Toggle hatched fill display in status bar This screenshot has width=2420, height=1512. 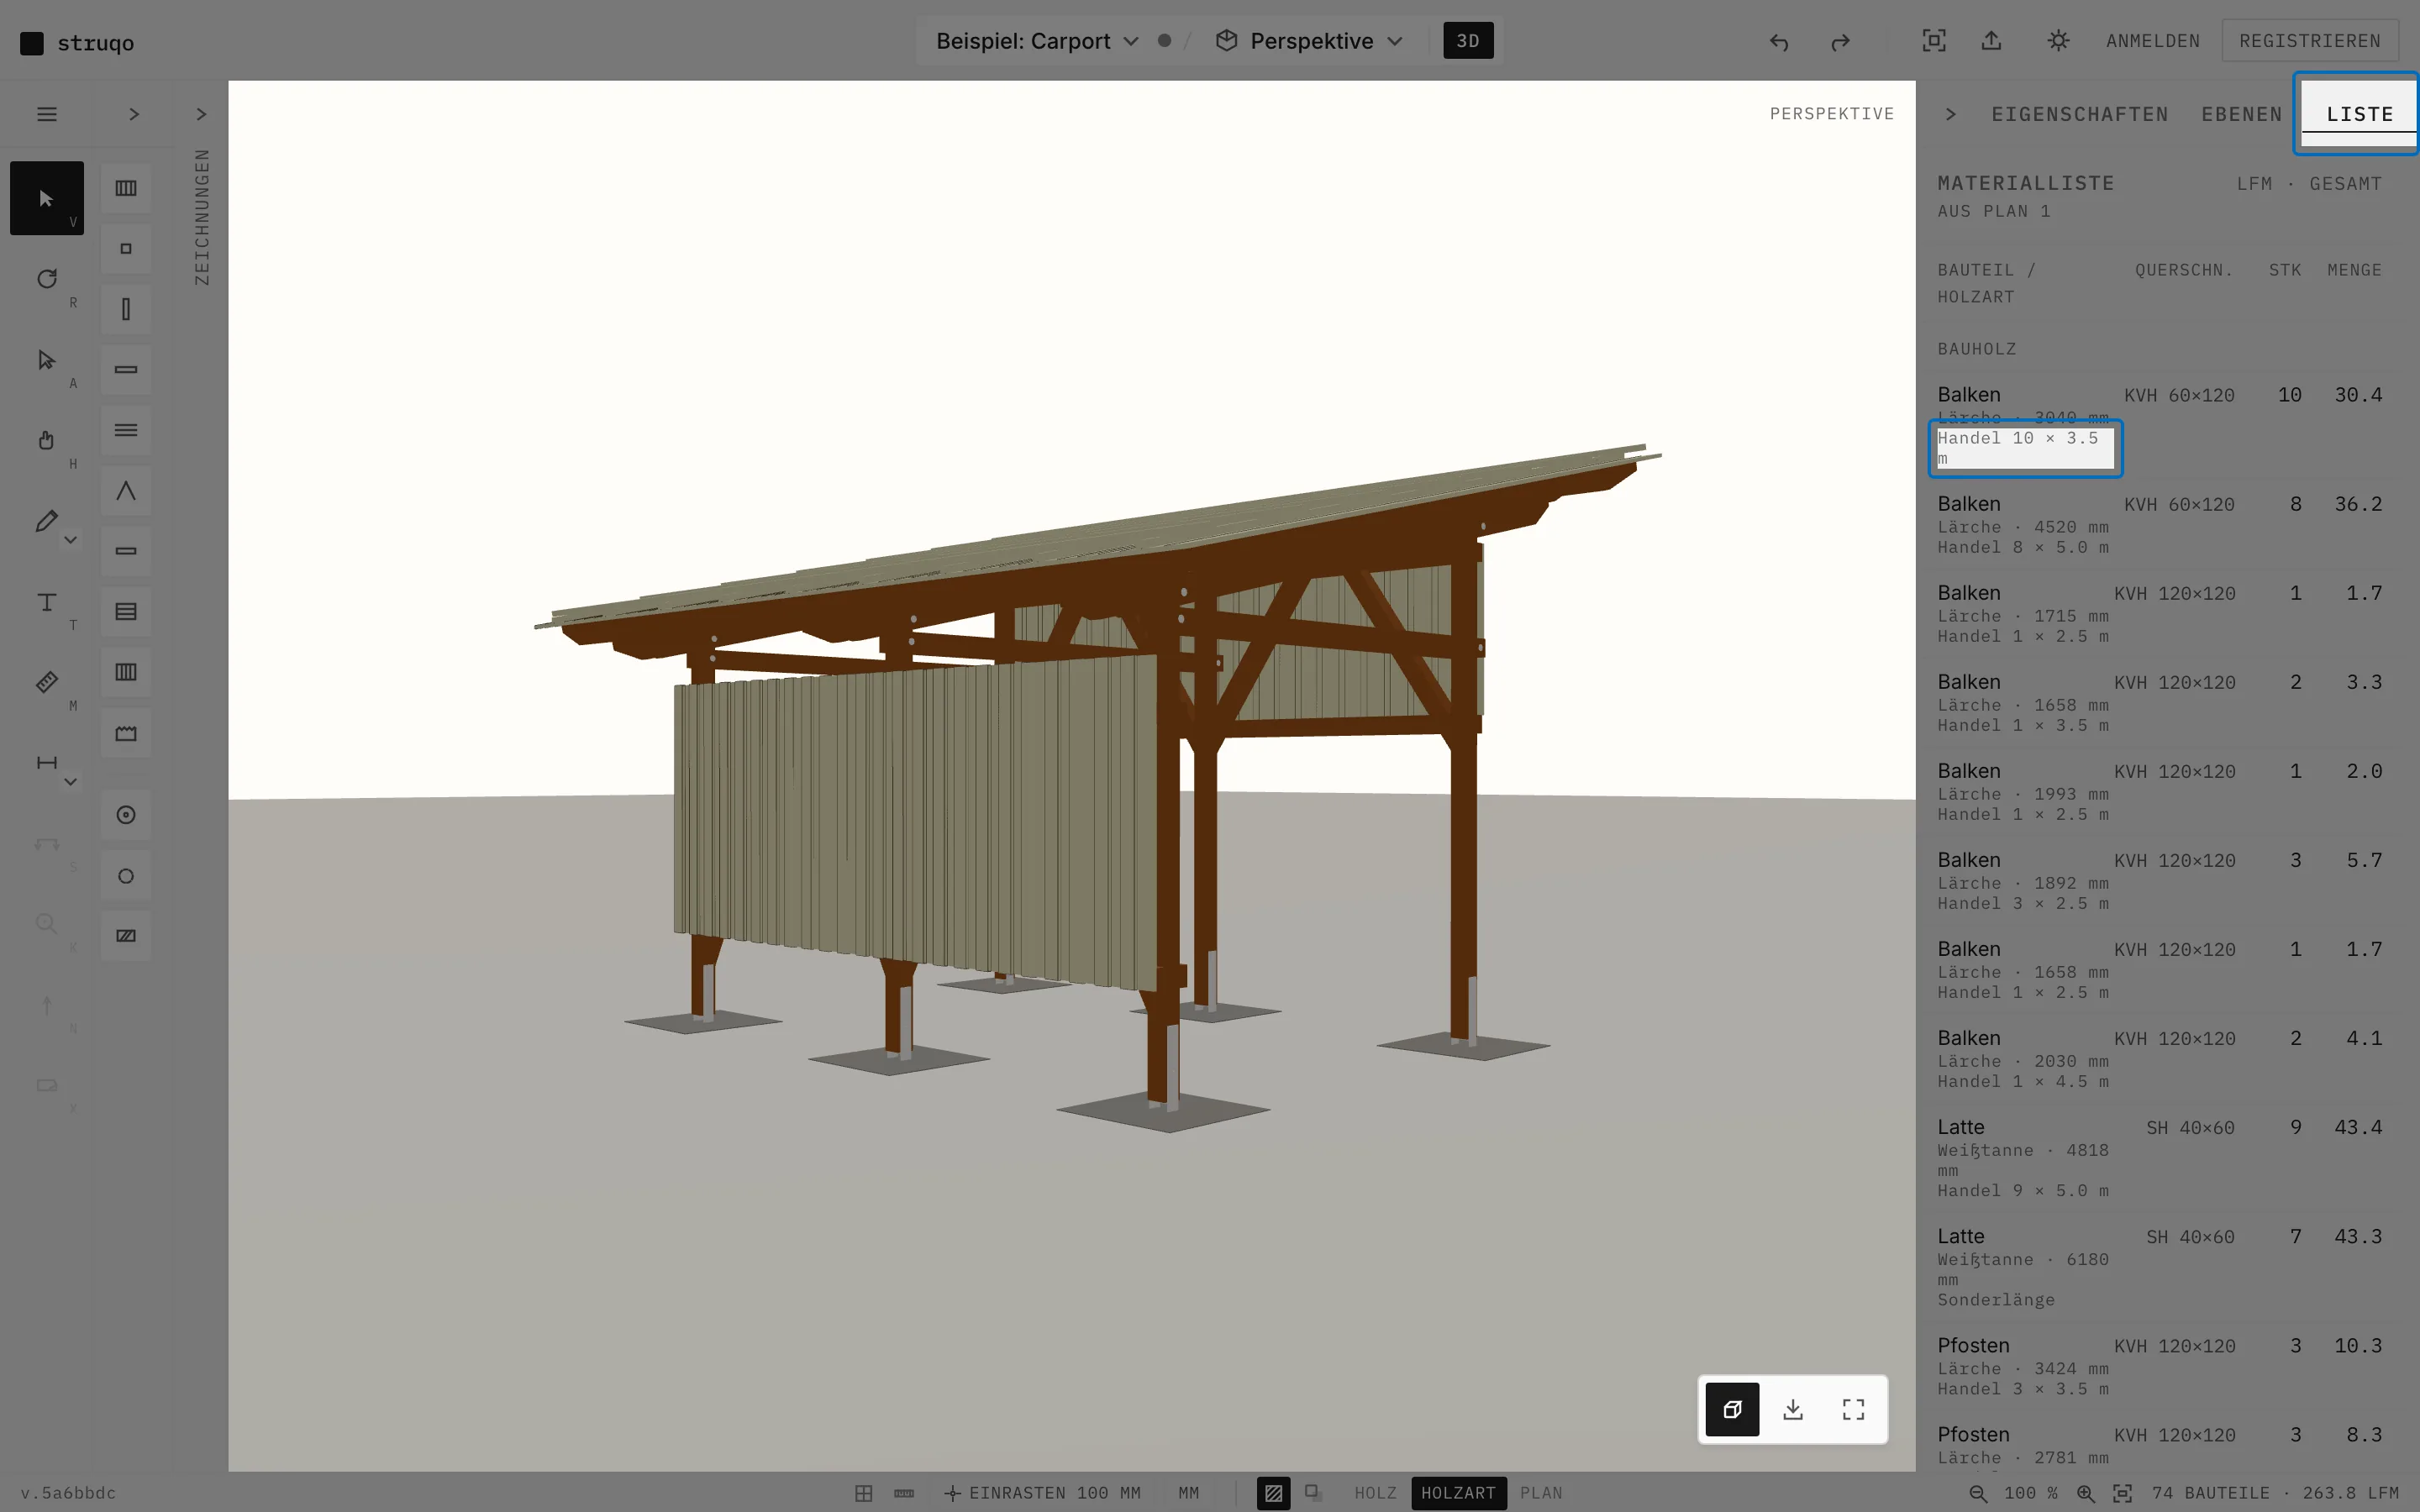point(1273,1493)
